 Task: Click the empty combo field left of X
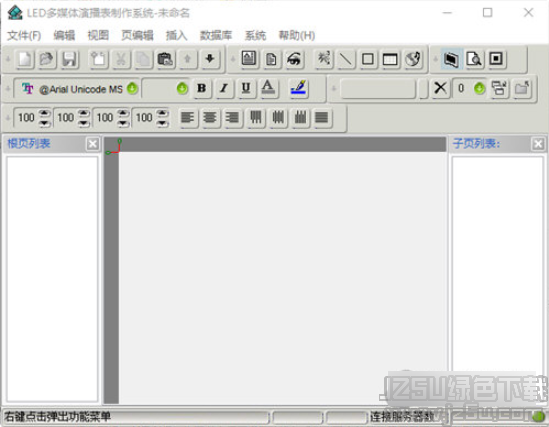click(x=378, y=89)
